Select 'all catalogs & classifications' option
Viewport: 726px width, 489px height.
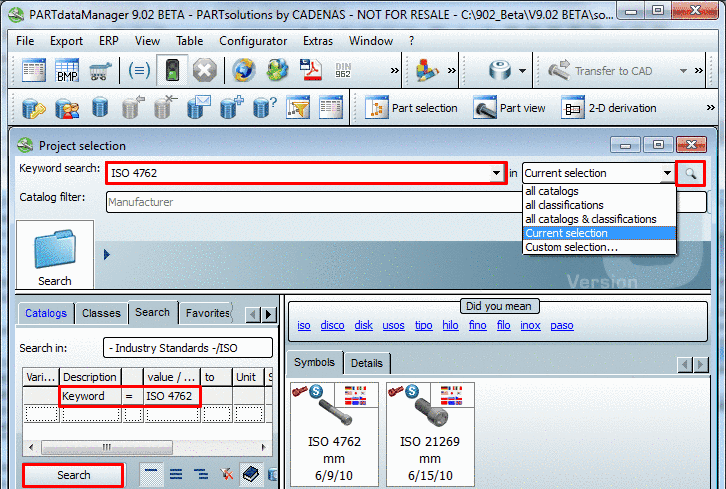tap(599, 219)
